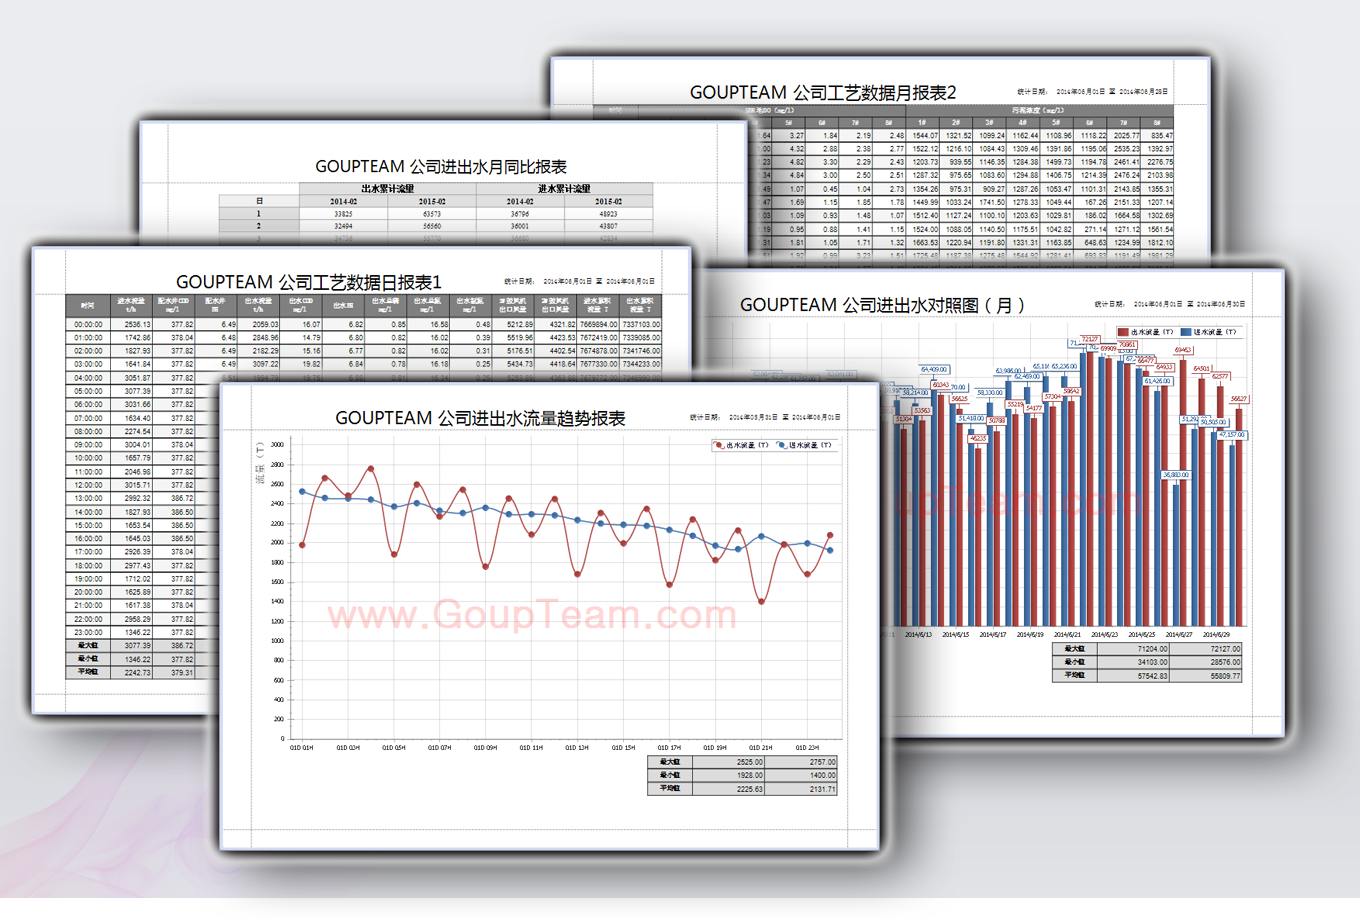Click the 平均值 row label in daily report
This screenshot has height=920, width=1360.
coord(88,672)
